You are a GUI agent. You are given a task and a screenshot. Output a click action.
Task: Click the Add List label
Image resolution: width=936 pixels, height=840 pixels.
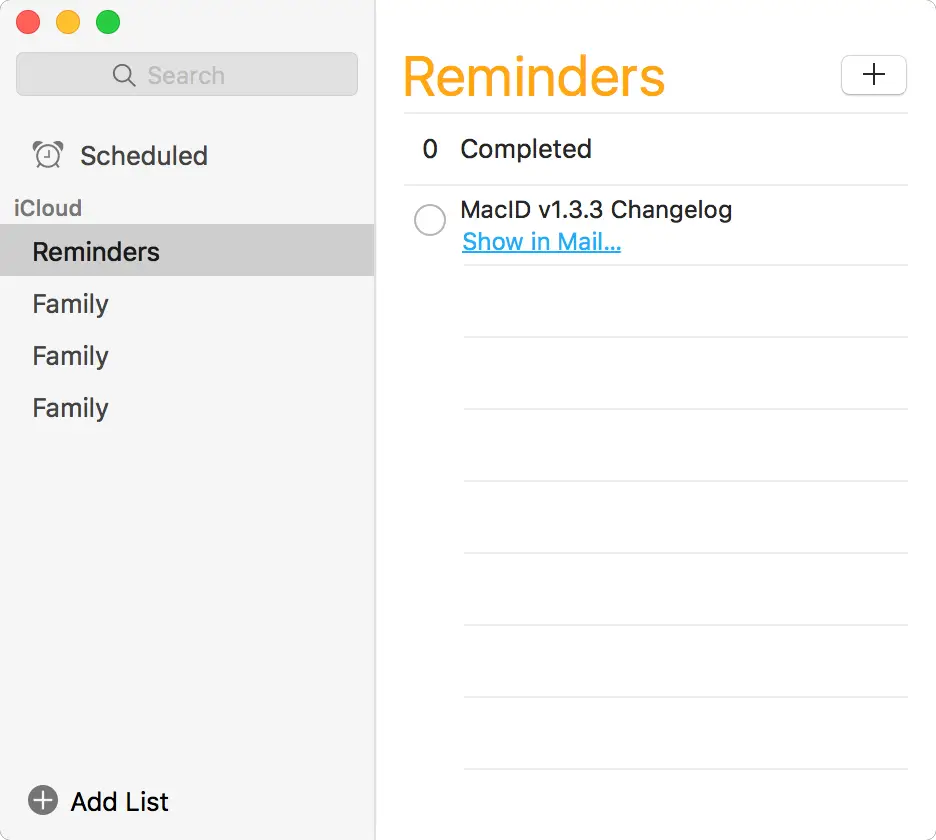click(120, 802)
